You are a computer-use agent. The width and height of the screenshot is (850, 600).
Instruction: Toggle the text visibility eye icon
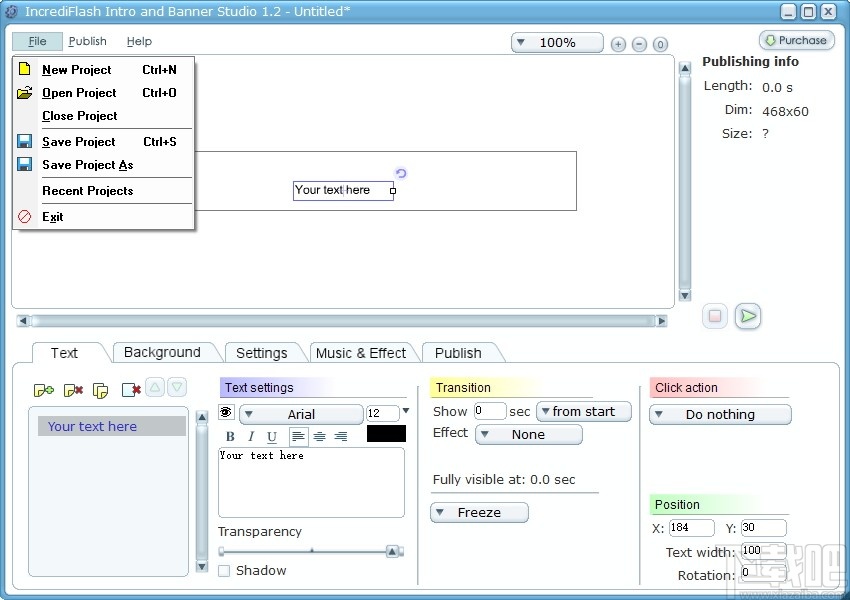[x=226, y=413]
